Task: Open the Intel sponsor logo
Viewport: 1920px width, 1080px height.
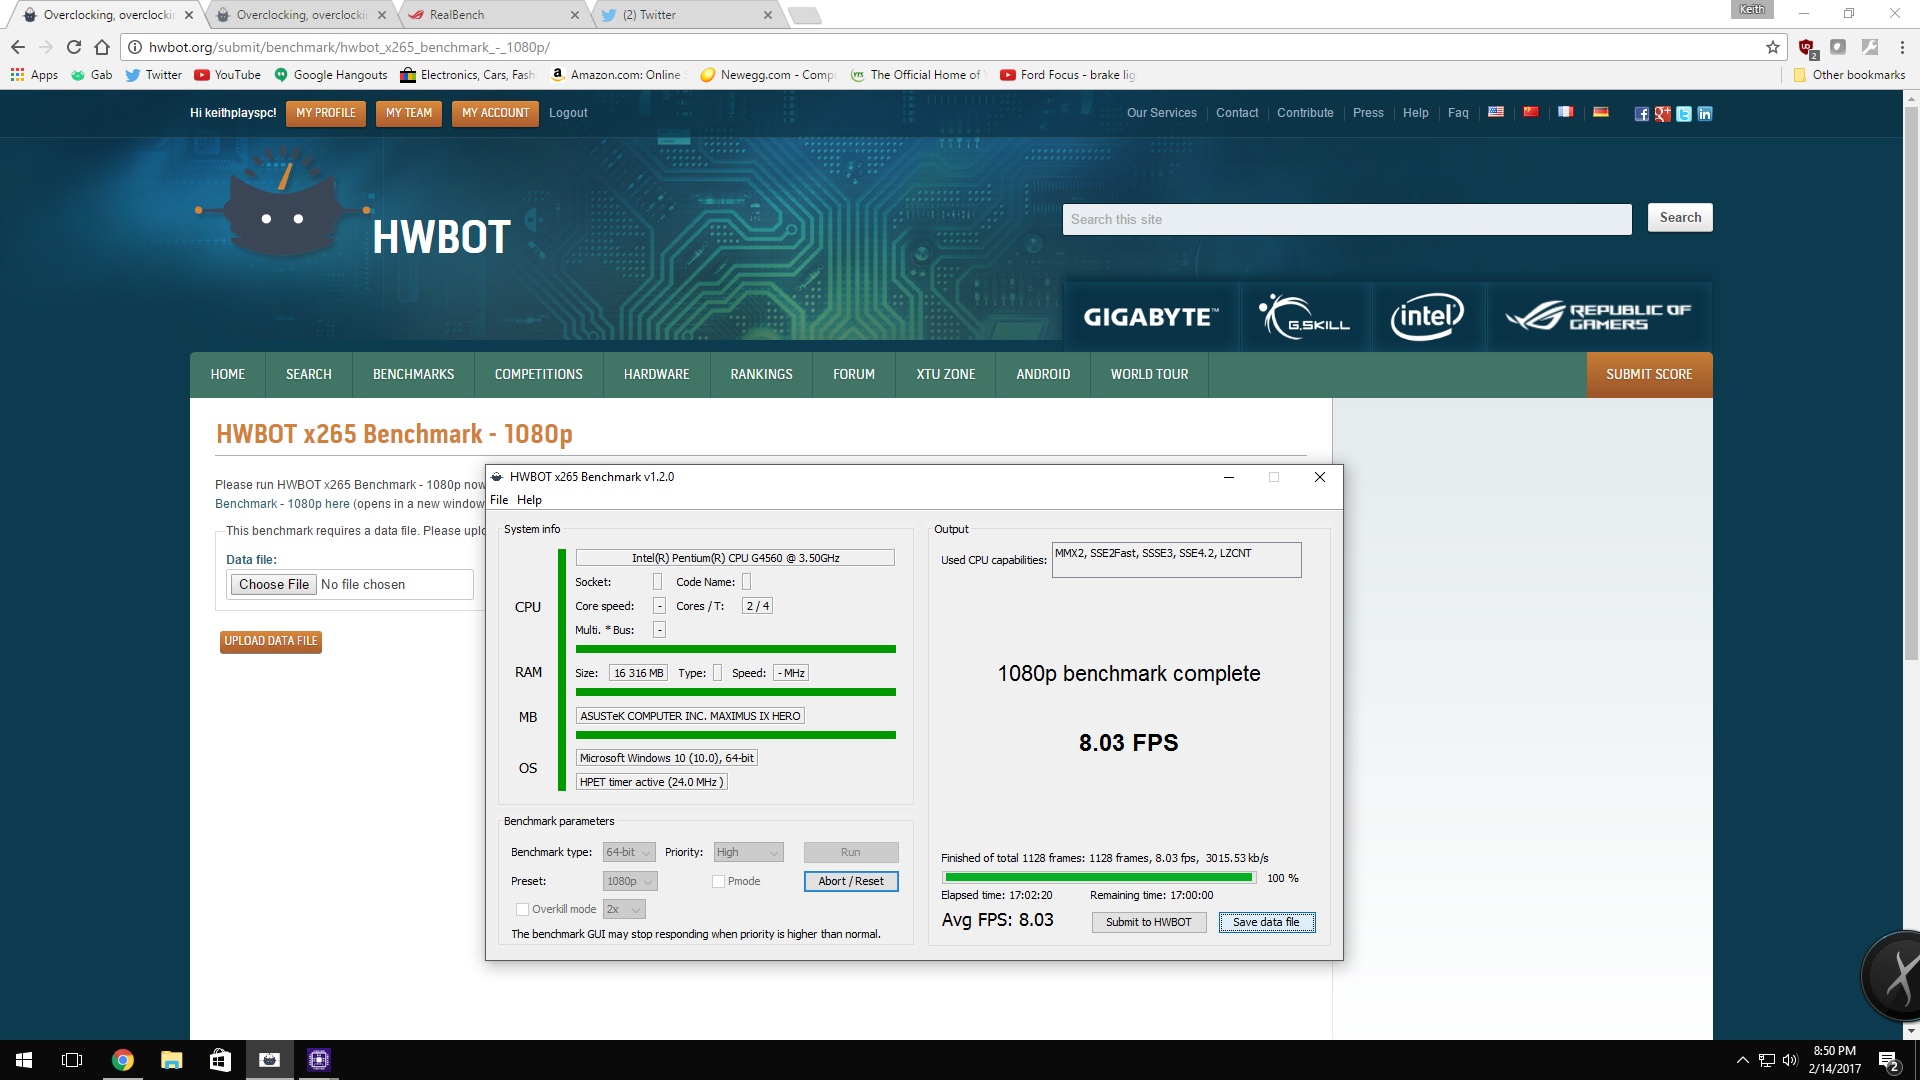Action: (1427, 317)
